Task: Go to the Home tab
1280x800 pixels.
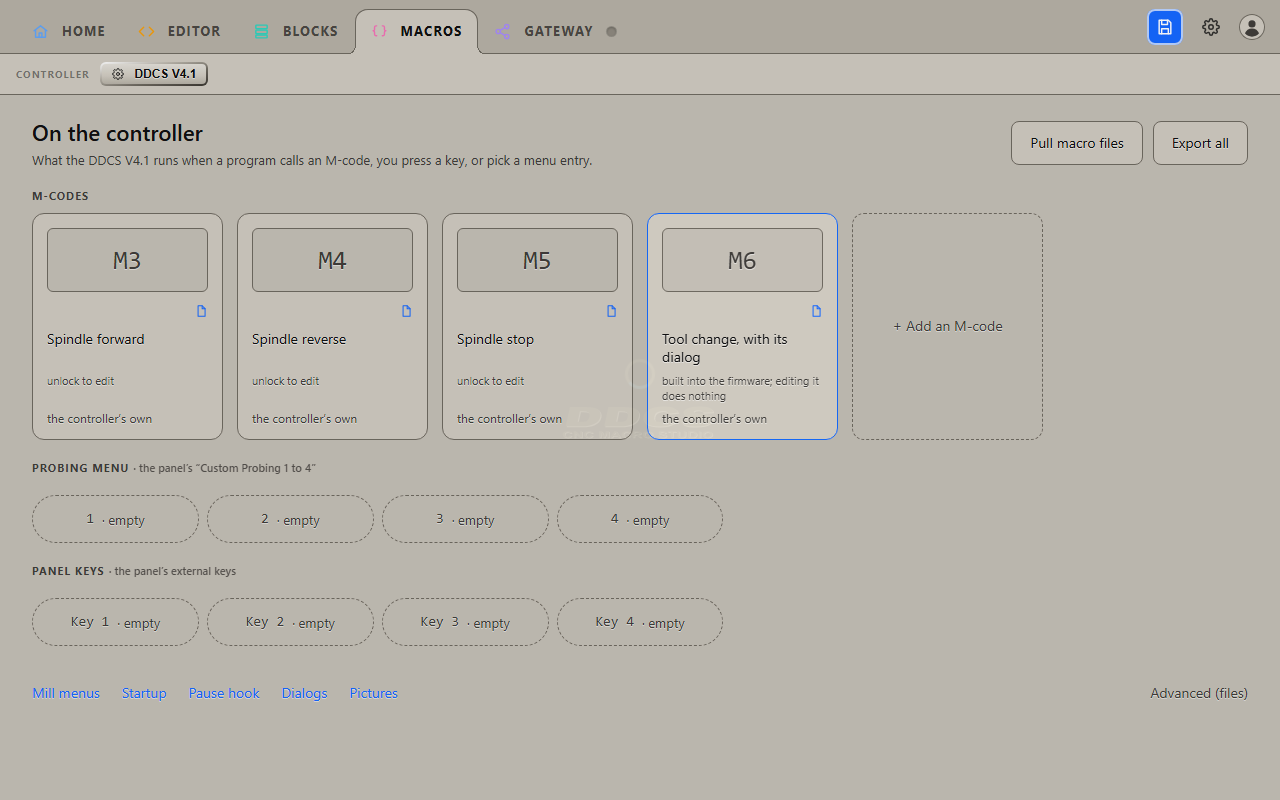Action: pyautogui.click(x=69, y=31)
